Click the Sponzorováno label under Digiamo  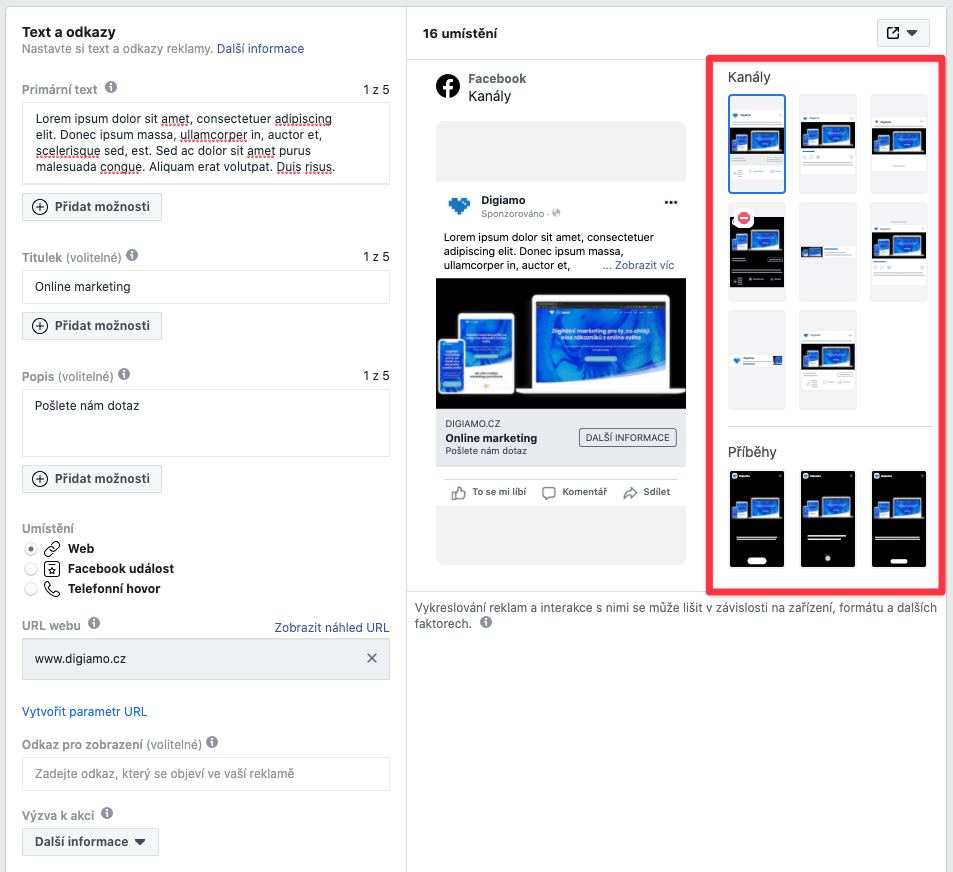[512, 214]
